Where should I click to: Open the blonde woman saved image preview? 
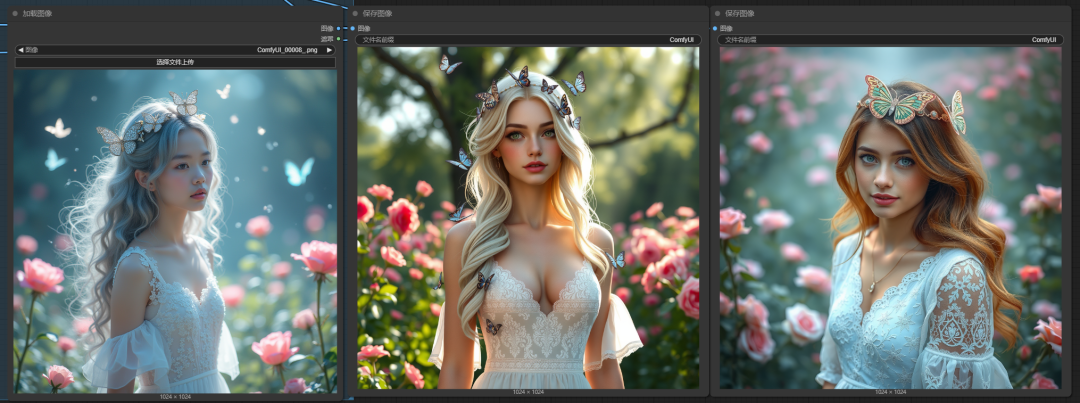tap(528, 218)
